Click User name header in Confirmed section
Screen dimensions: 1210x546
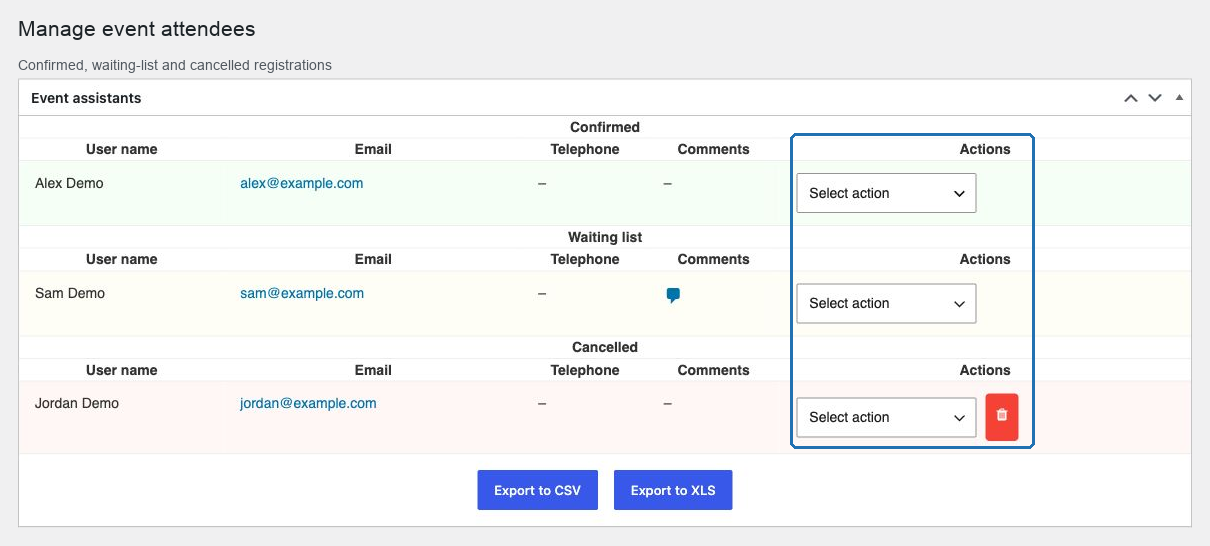point(122,149)
